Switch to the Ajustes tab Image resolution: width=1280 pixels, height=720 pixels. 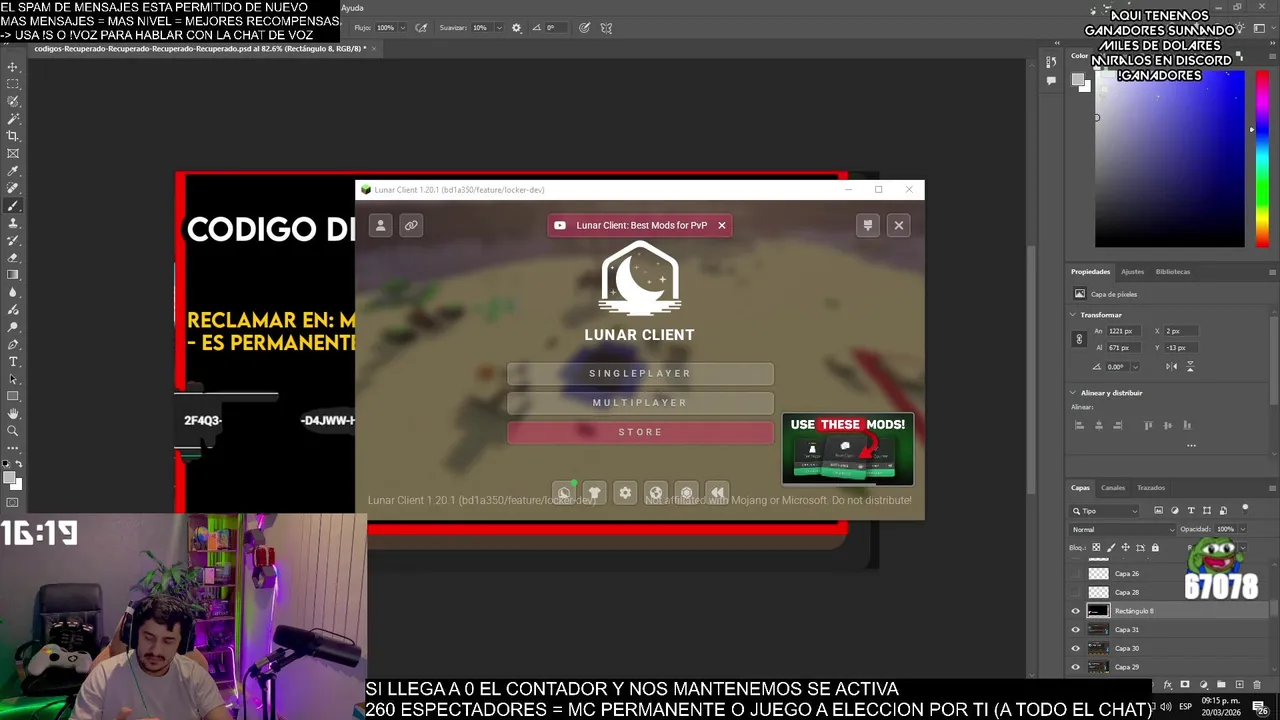tap(1132, 272)
